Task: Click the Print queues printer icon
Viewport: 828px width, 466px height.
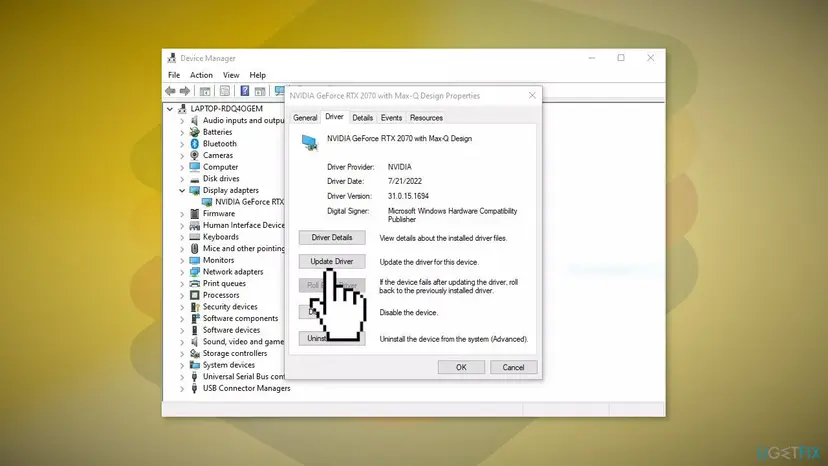Action: click(x=194, y=283)
